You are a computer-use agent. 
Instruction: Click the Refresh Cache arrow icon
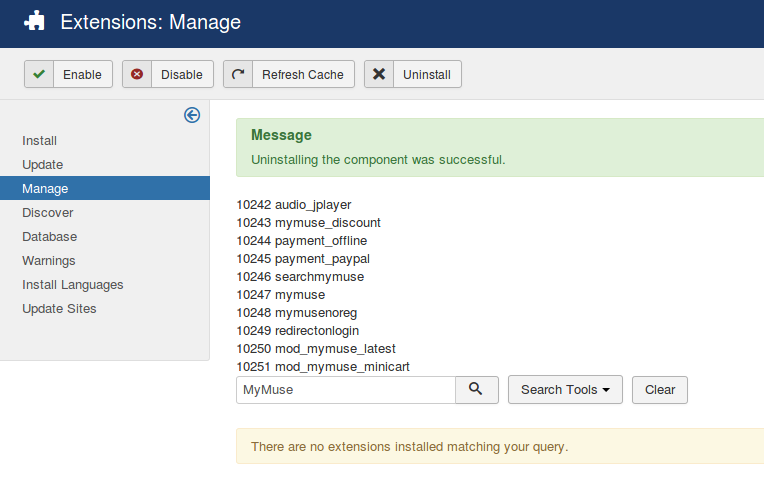click(x=238, y=75)
